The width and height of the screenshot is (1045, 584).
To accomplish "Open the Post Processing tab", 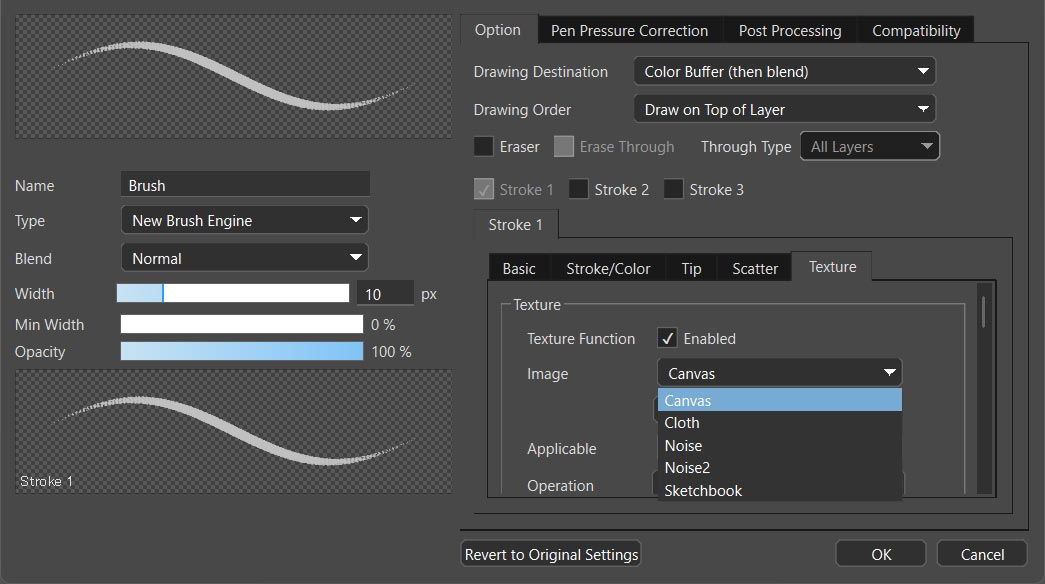I will point(789,30).
